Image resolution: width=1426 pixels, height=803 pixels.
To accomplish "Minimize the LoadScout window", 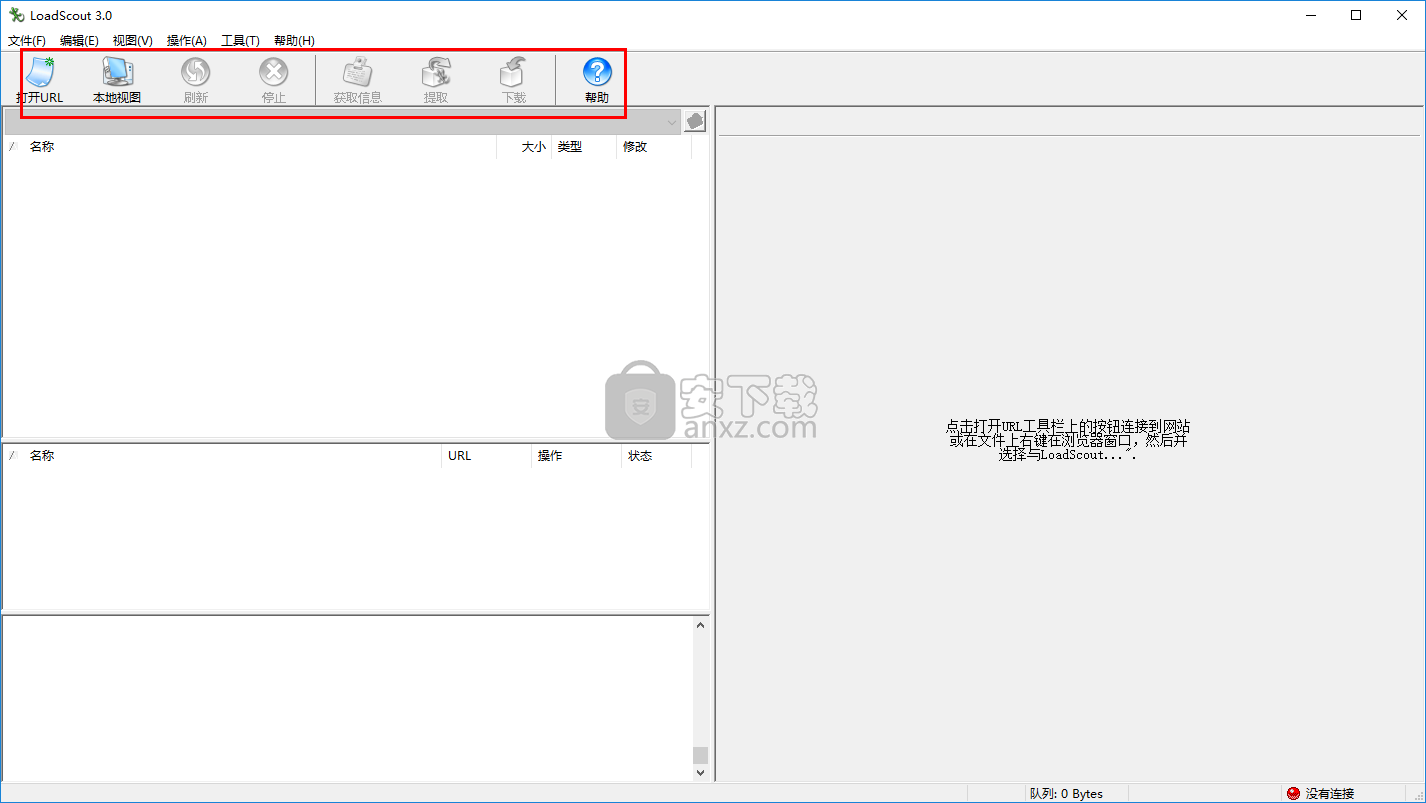I will pos(1310,15).
